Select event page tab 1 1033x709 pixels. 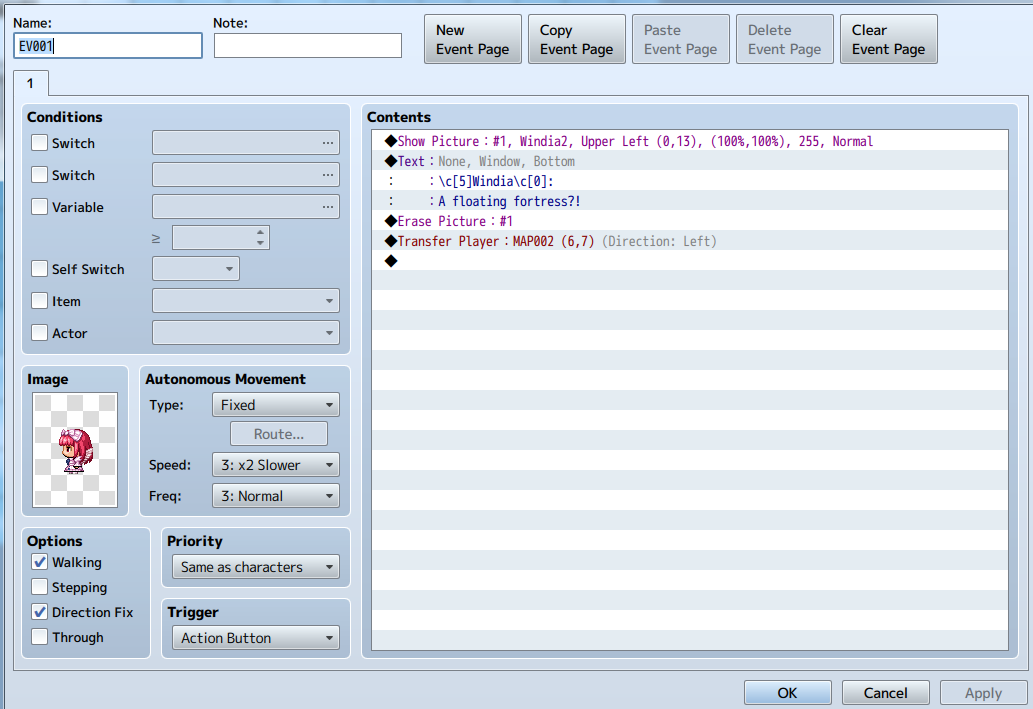30,84
